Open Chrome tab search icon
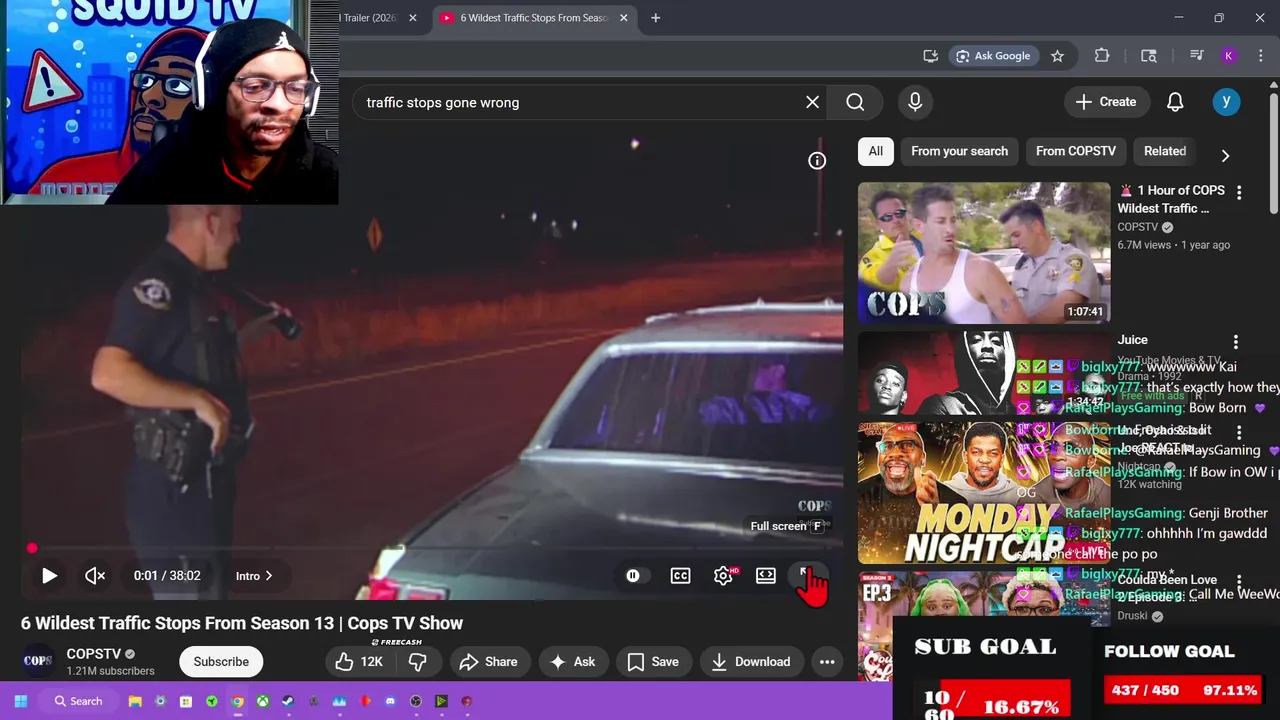 [x=1149, y=56]
